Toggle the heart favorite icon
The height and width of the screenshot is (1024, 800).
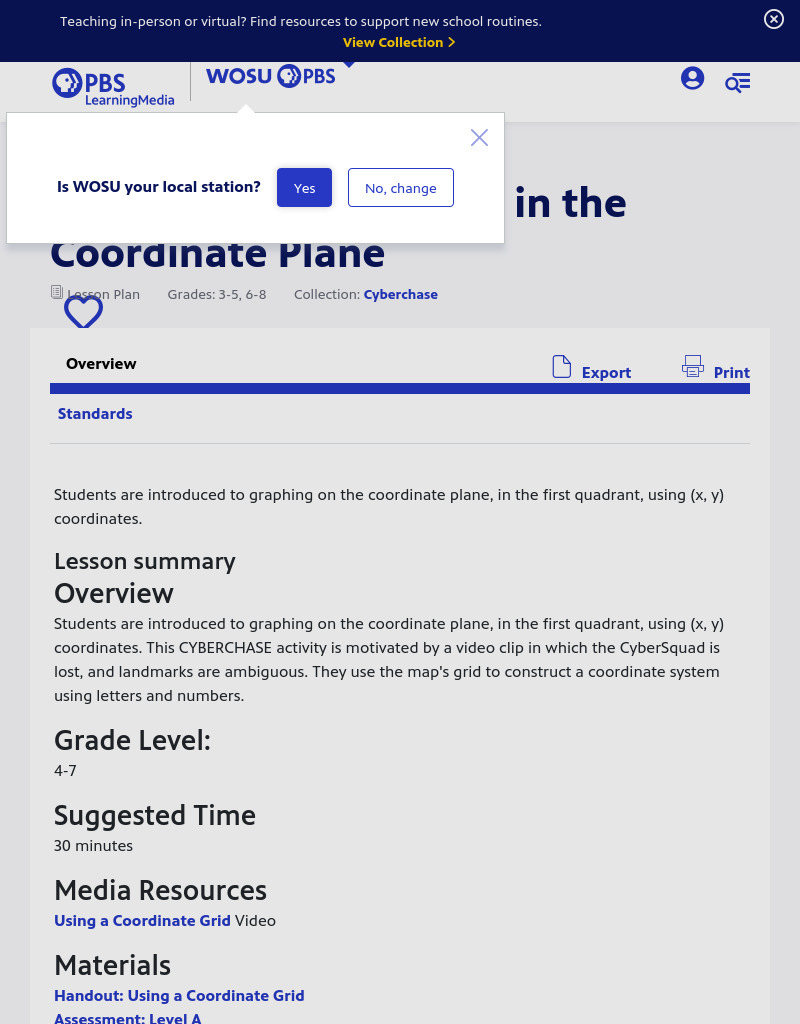tap(83, 312)
